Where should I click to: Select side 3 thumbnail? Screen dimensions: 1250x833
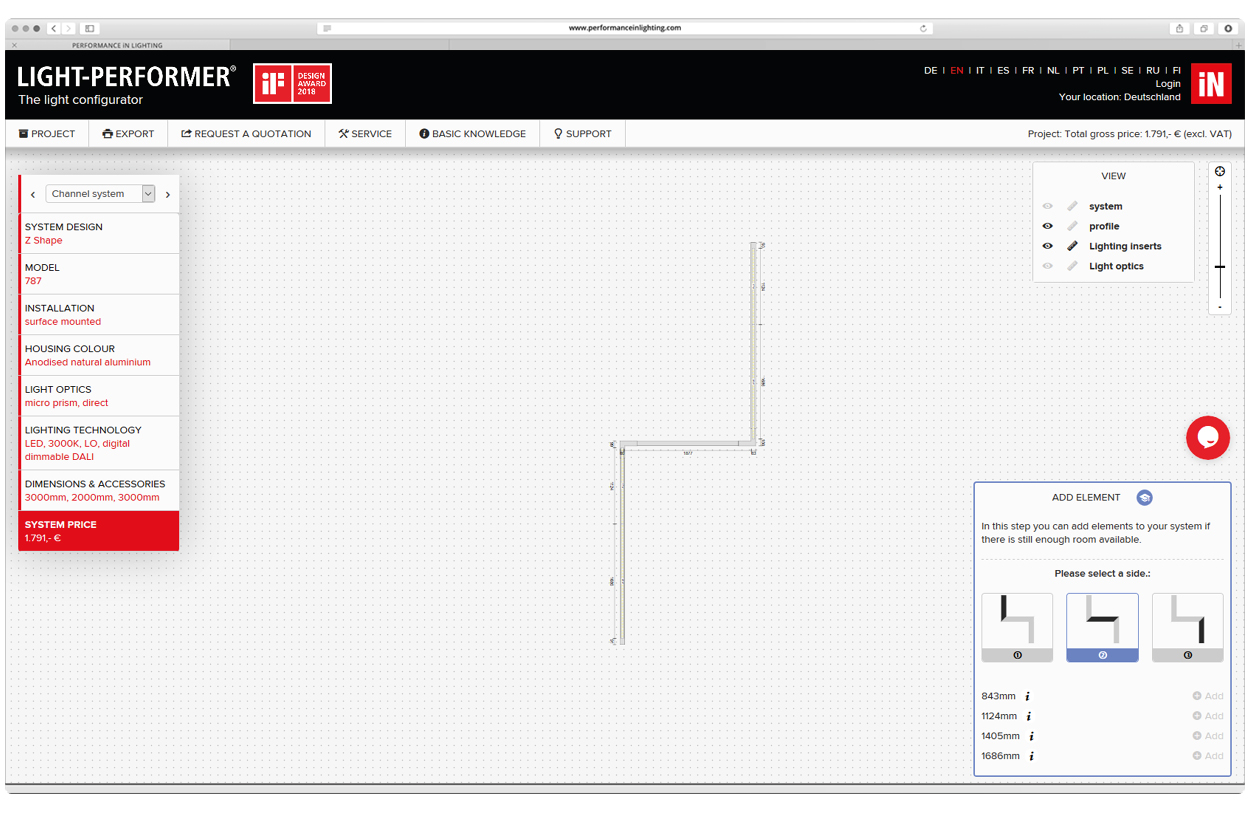pyautogui.click(x=1188, y=627)
